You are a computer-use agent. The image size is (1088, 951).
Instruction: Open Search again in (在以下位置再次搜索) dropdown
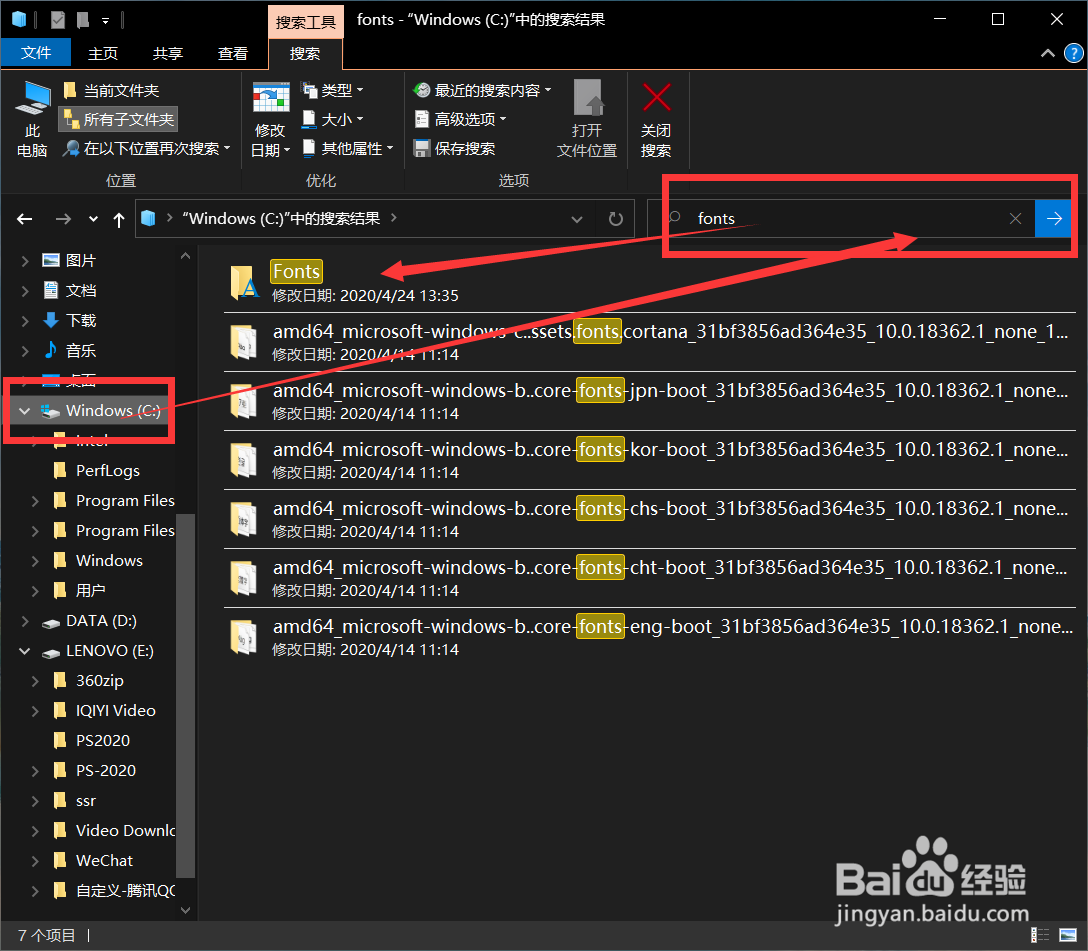pos(146,148)
